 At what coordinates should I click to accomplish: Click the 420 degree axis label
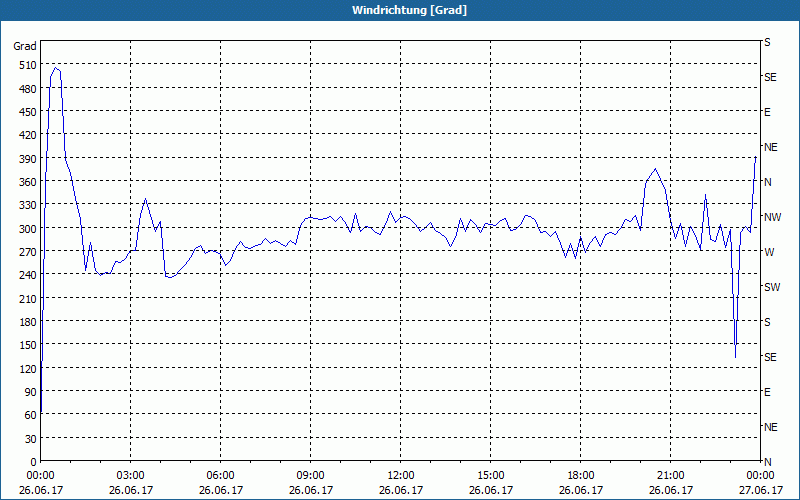pyautogui.click(x=28, y=135)
